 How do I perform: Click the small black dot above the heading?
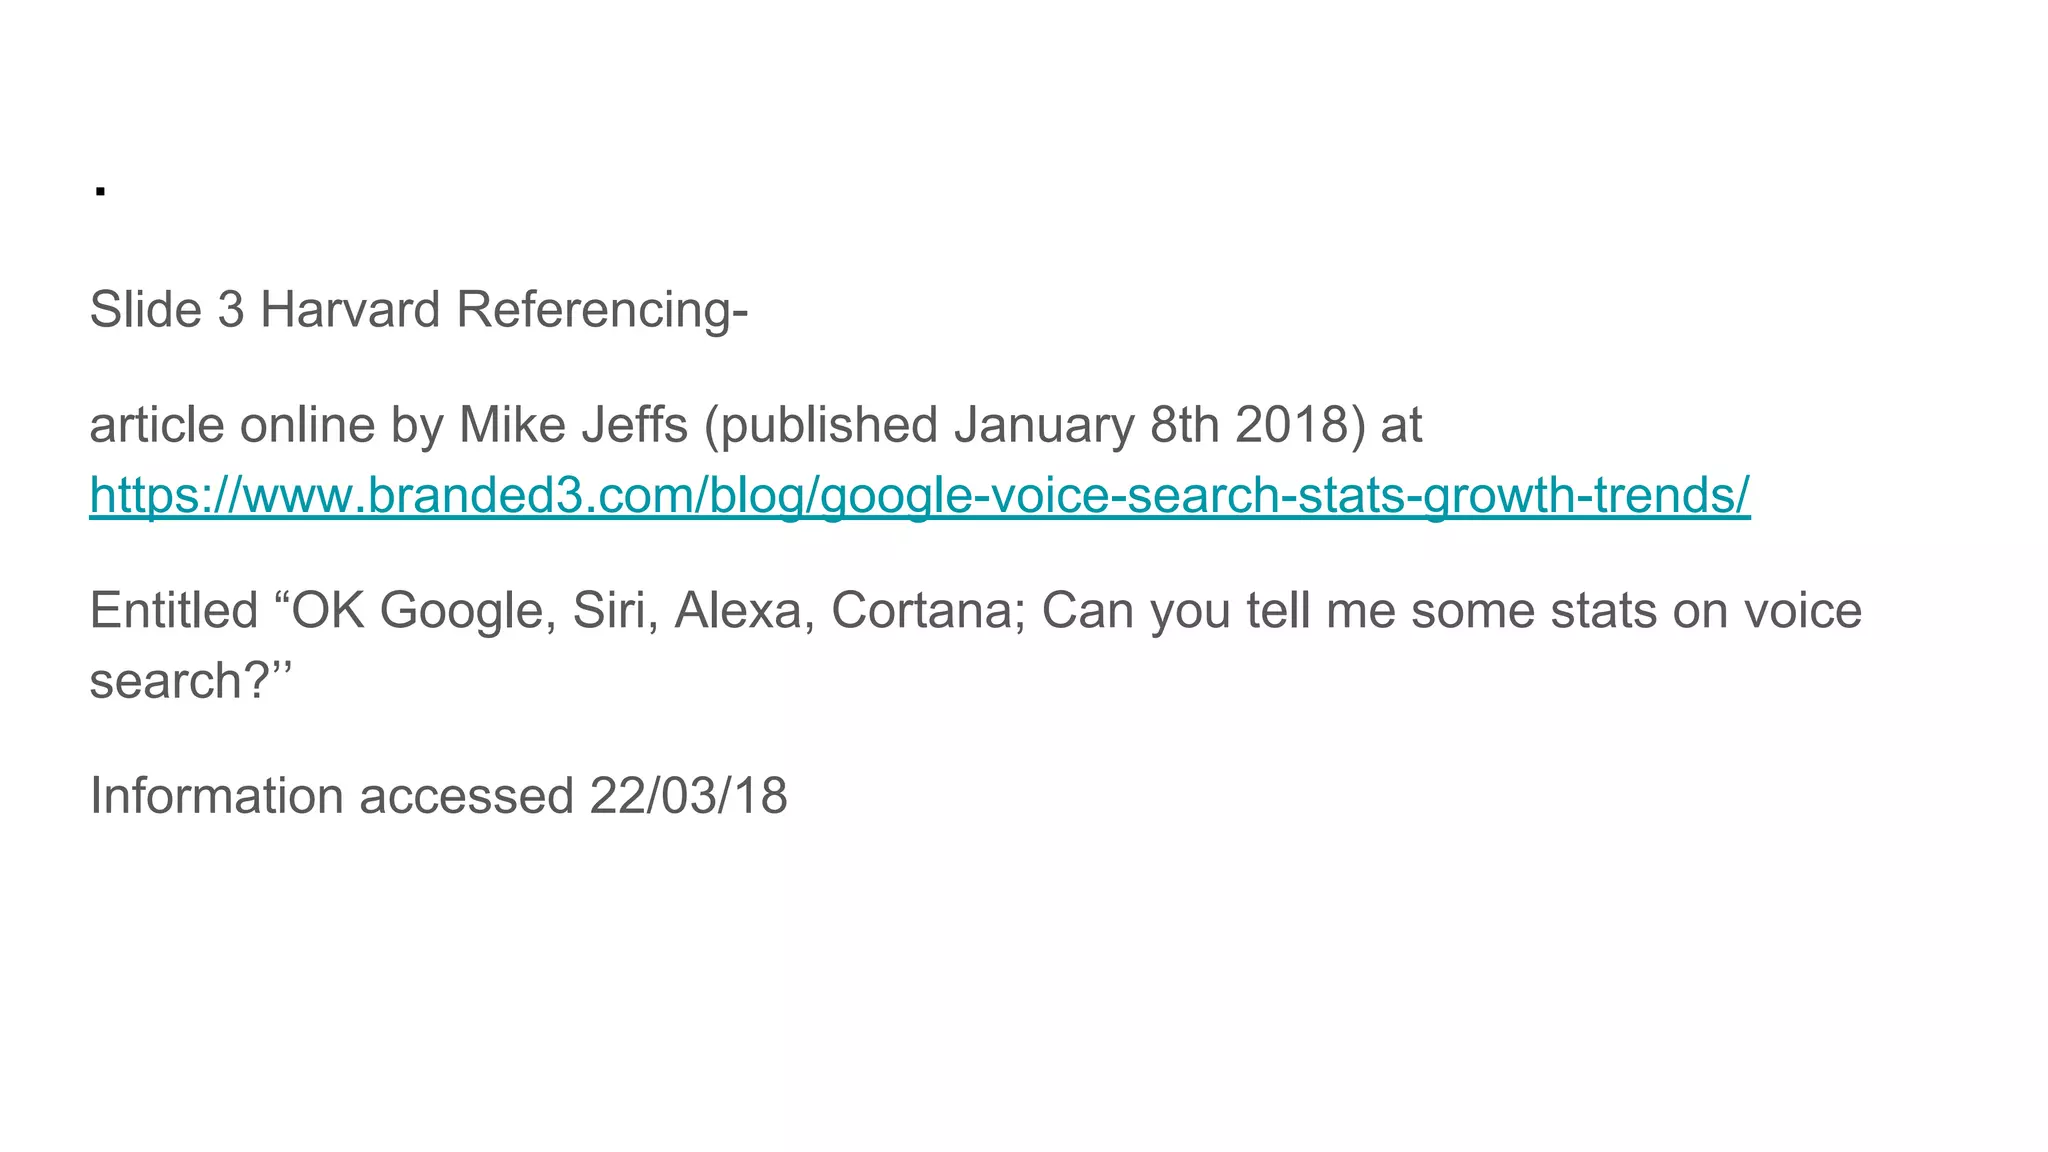coord(100,190)
